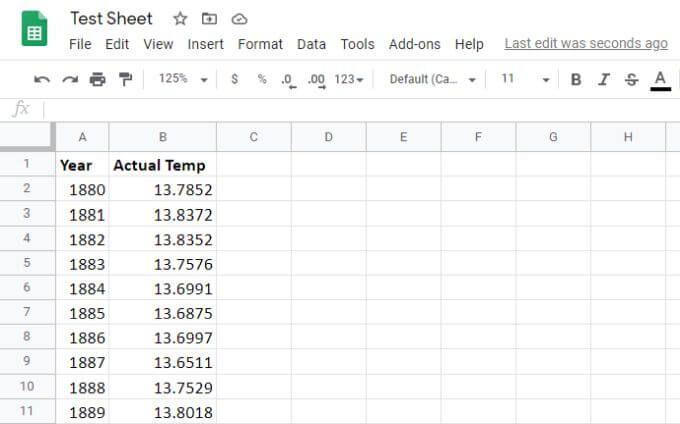The height and width of the screenshot is (424, 680).
Task: Open the Default font family dropdown
Action: (x=432, y=79)
